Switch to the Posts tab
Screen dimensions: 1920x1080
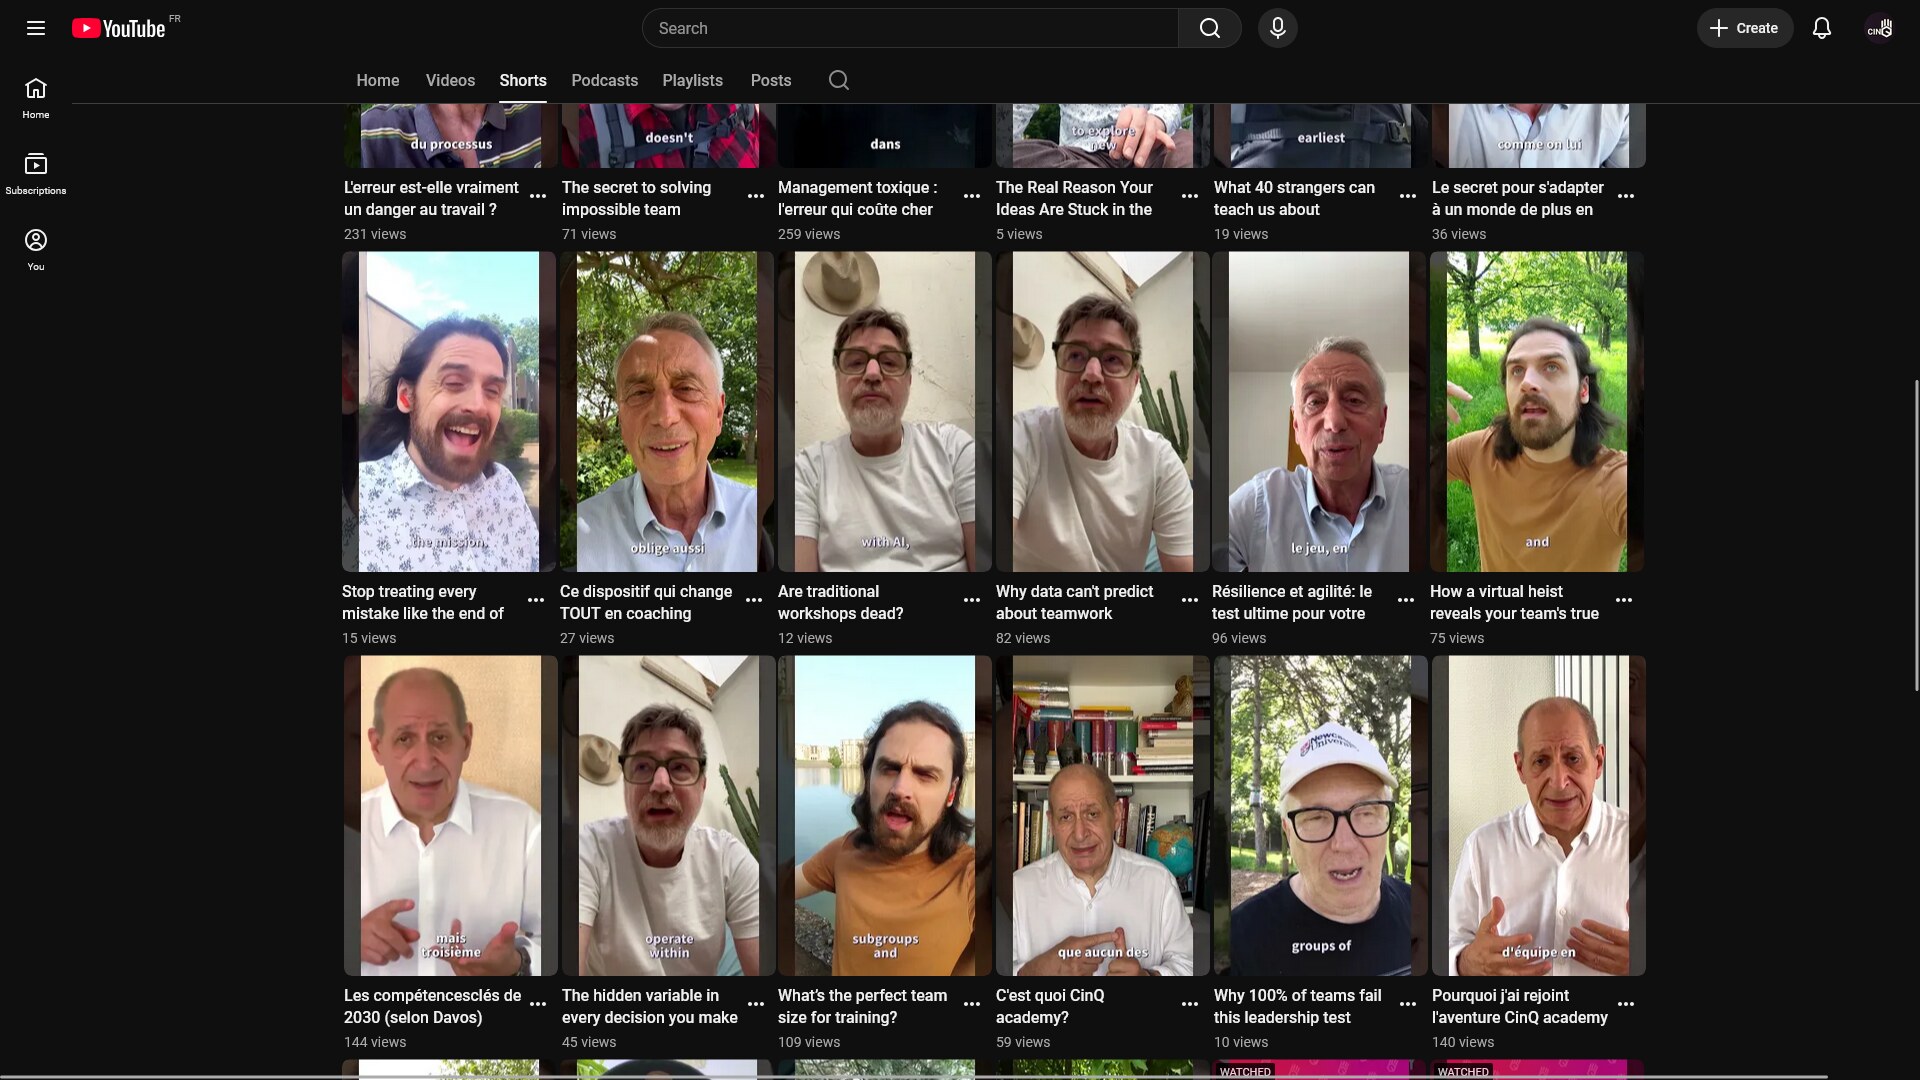point(770,80)
